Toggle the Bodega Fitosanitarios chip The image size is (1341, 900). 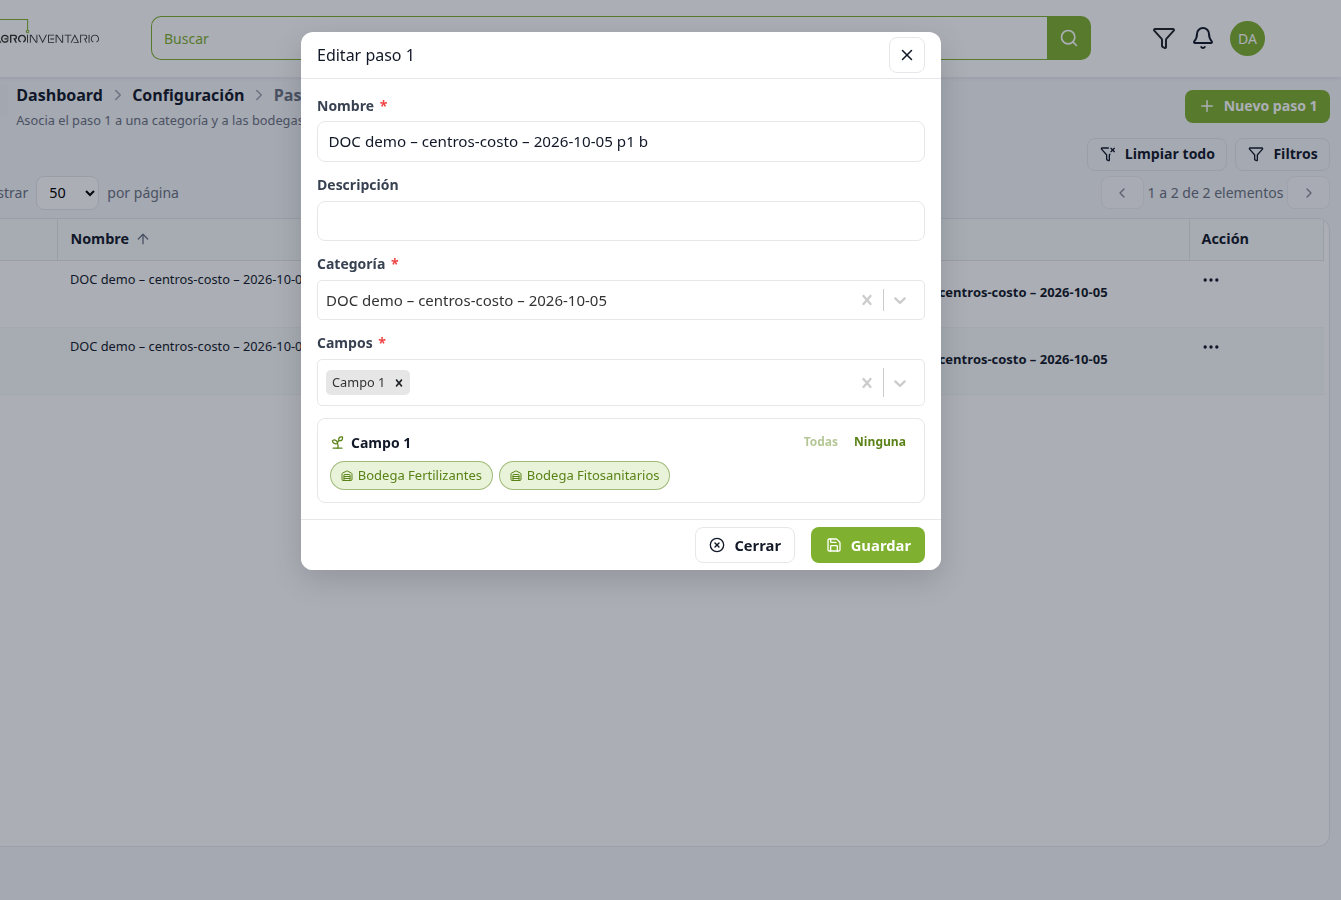pyautogui.click(x=584, y=476)
